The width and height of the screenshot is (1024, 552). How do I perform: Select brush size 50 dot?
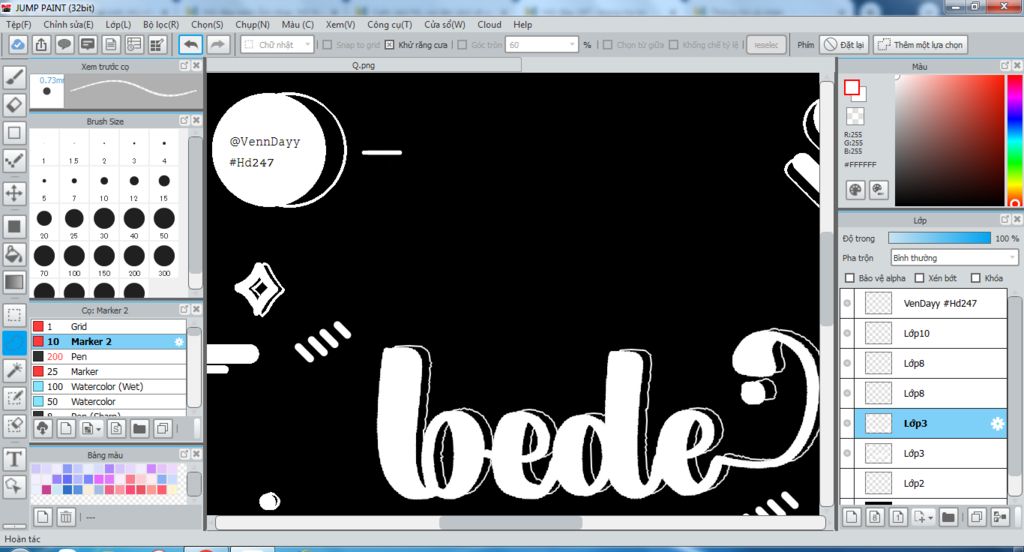click(x=164, y=218)
